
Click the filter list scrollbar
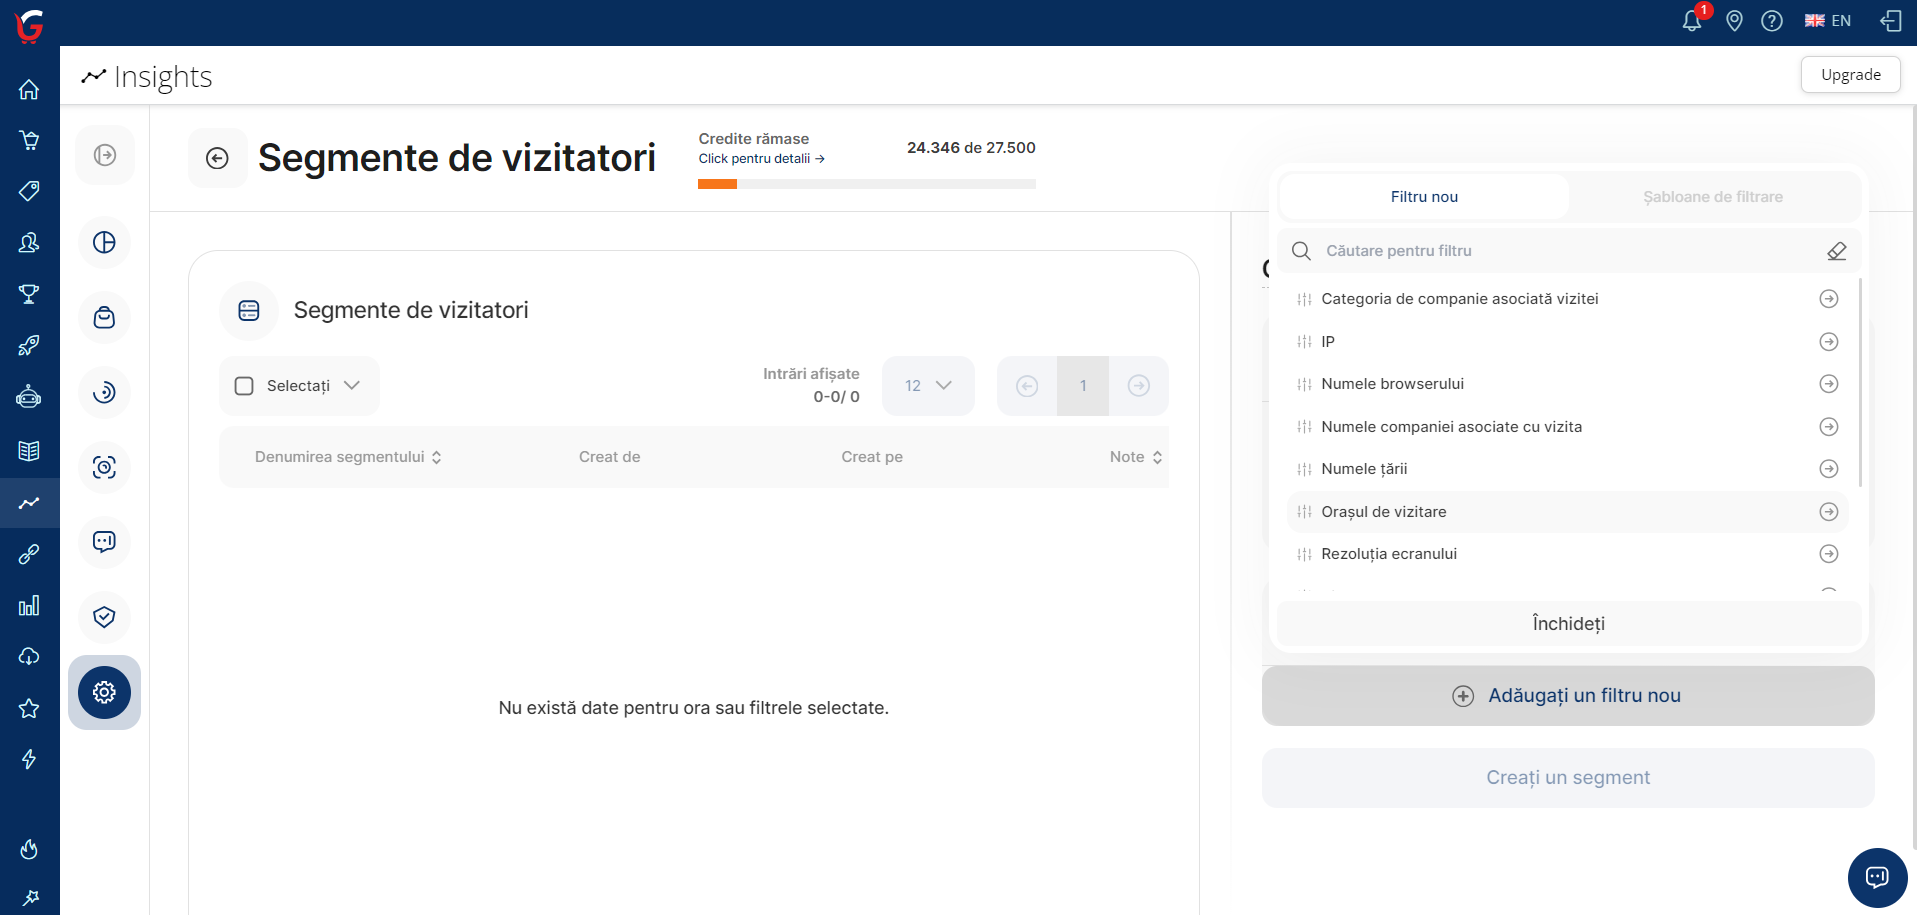click(x=1860, y=383)
